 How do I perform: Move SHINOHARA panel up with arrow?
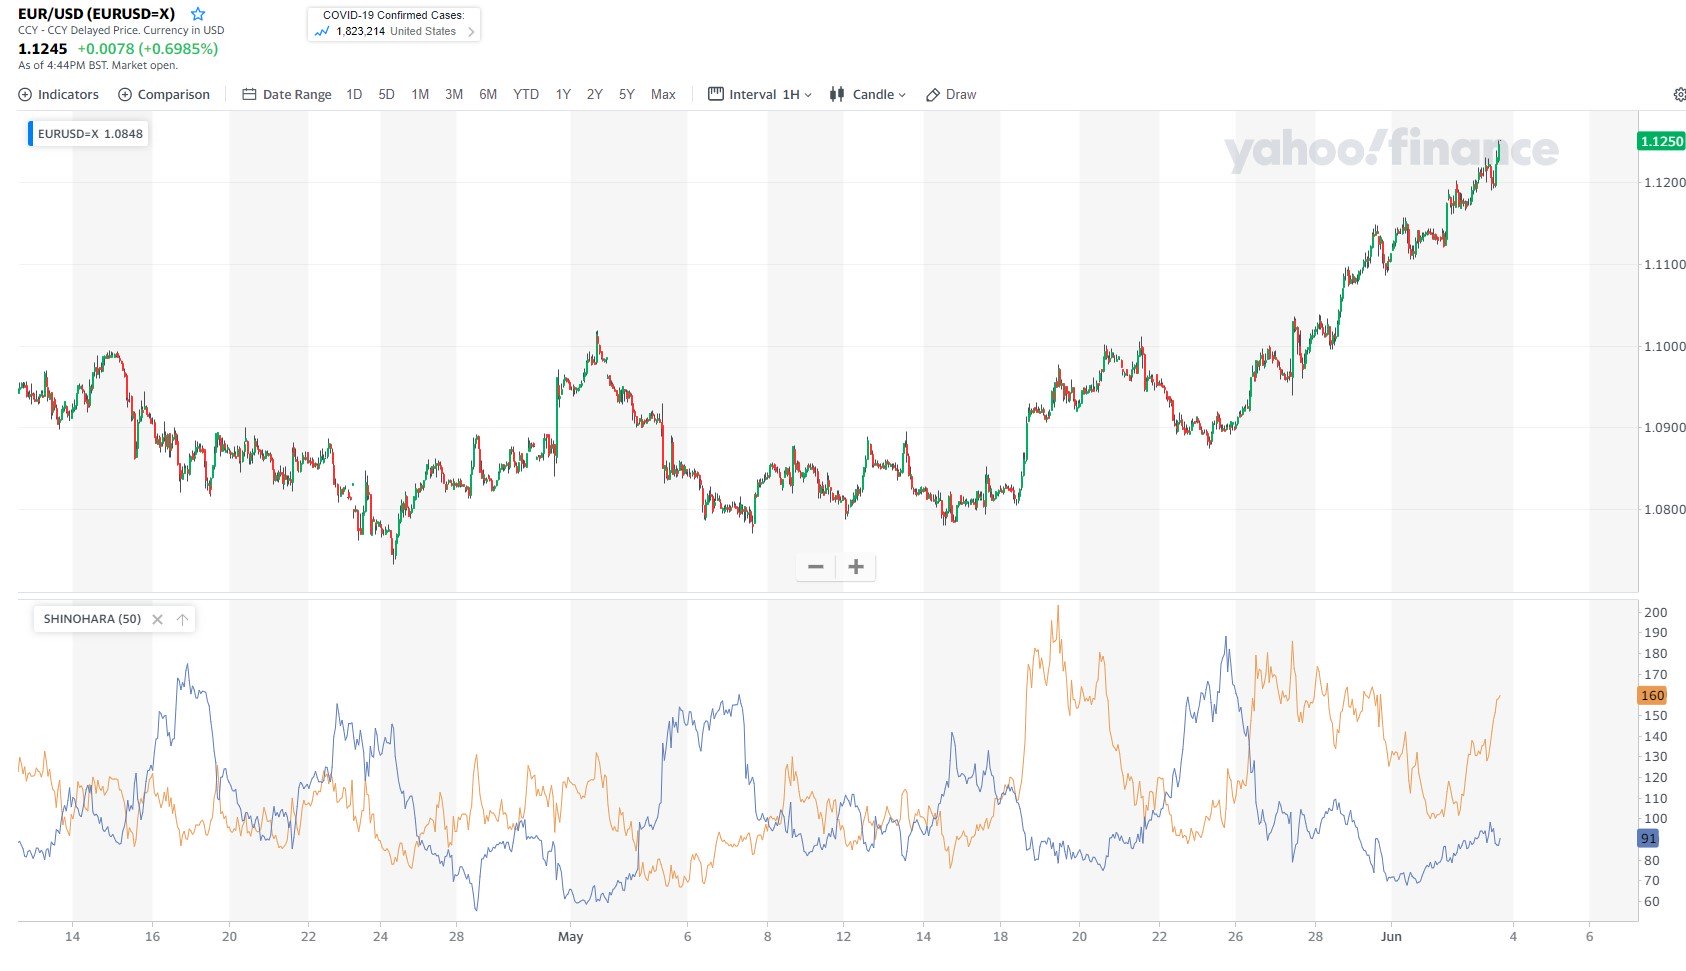point(182,619)
